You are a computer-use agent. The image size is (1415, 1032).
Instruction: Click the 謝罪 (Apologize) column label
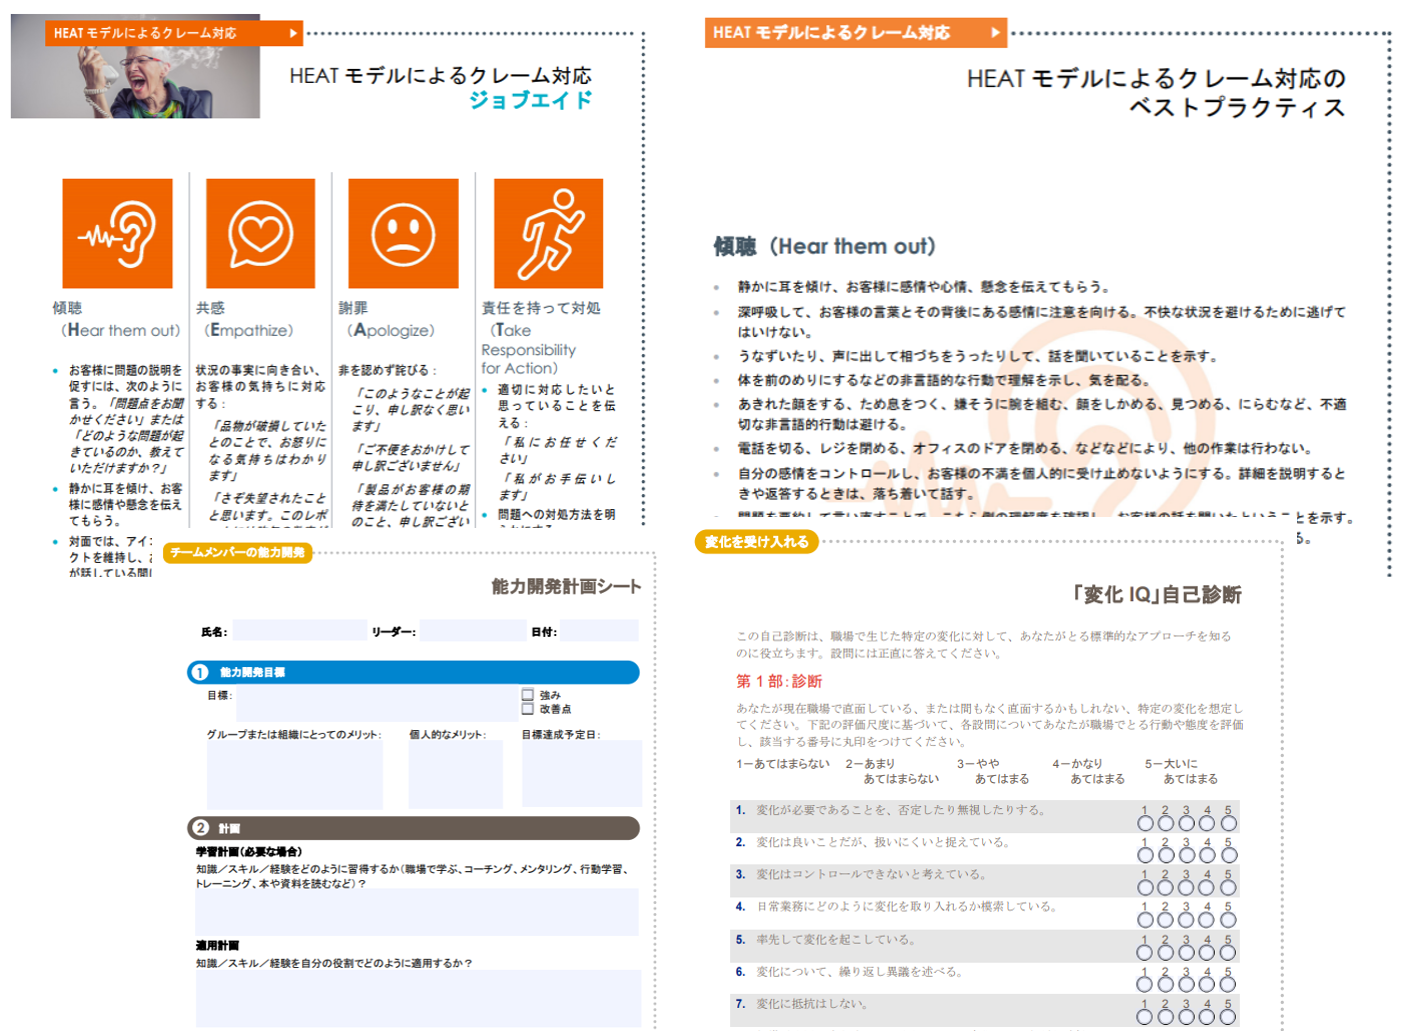click(x=386, y=319)
